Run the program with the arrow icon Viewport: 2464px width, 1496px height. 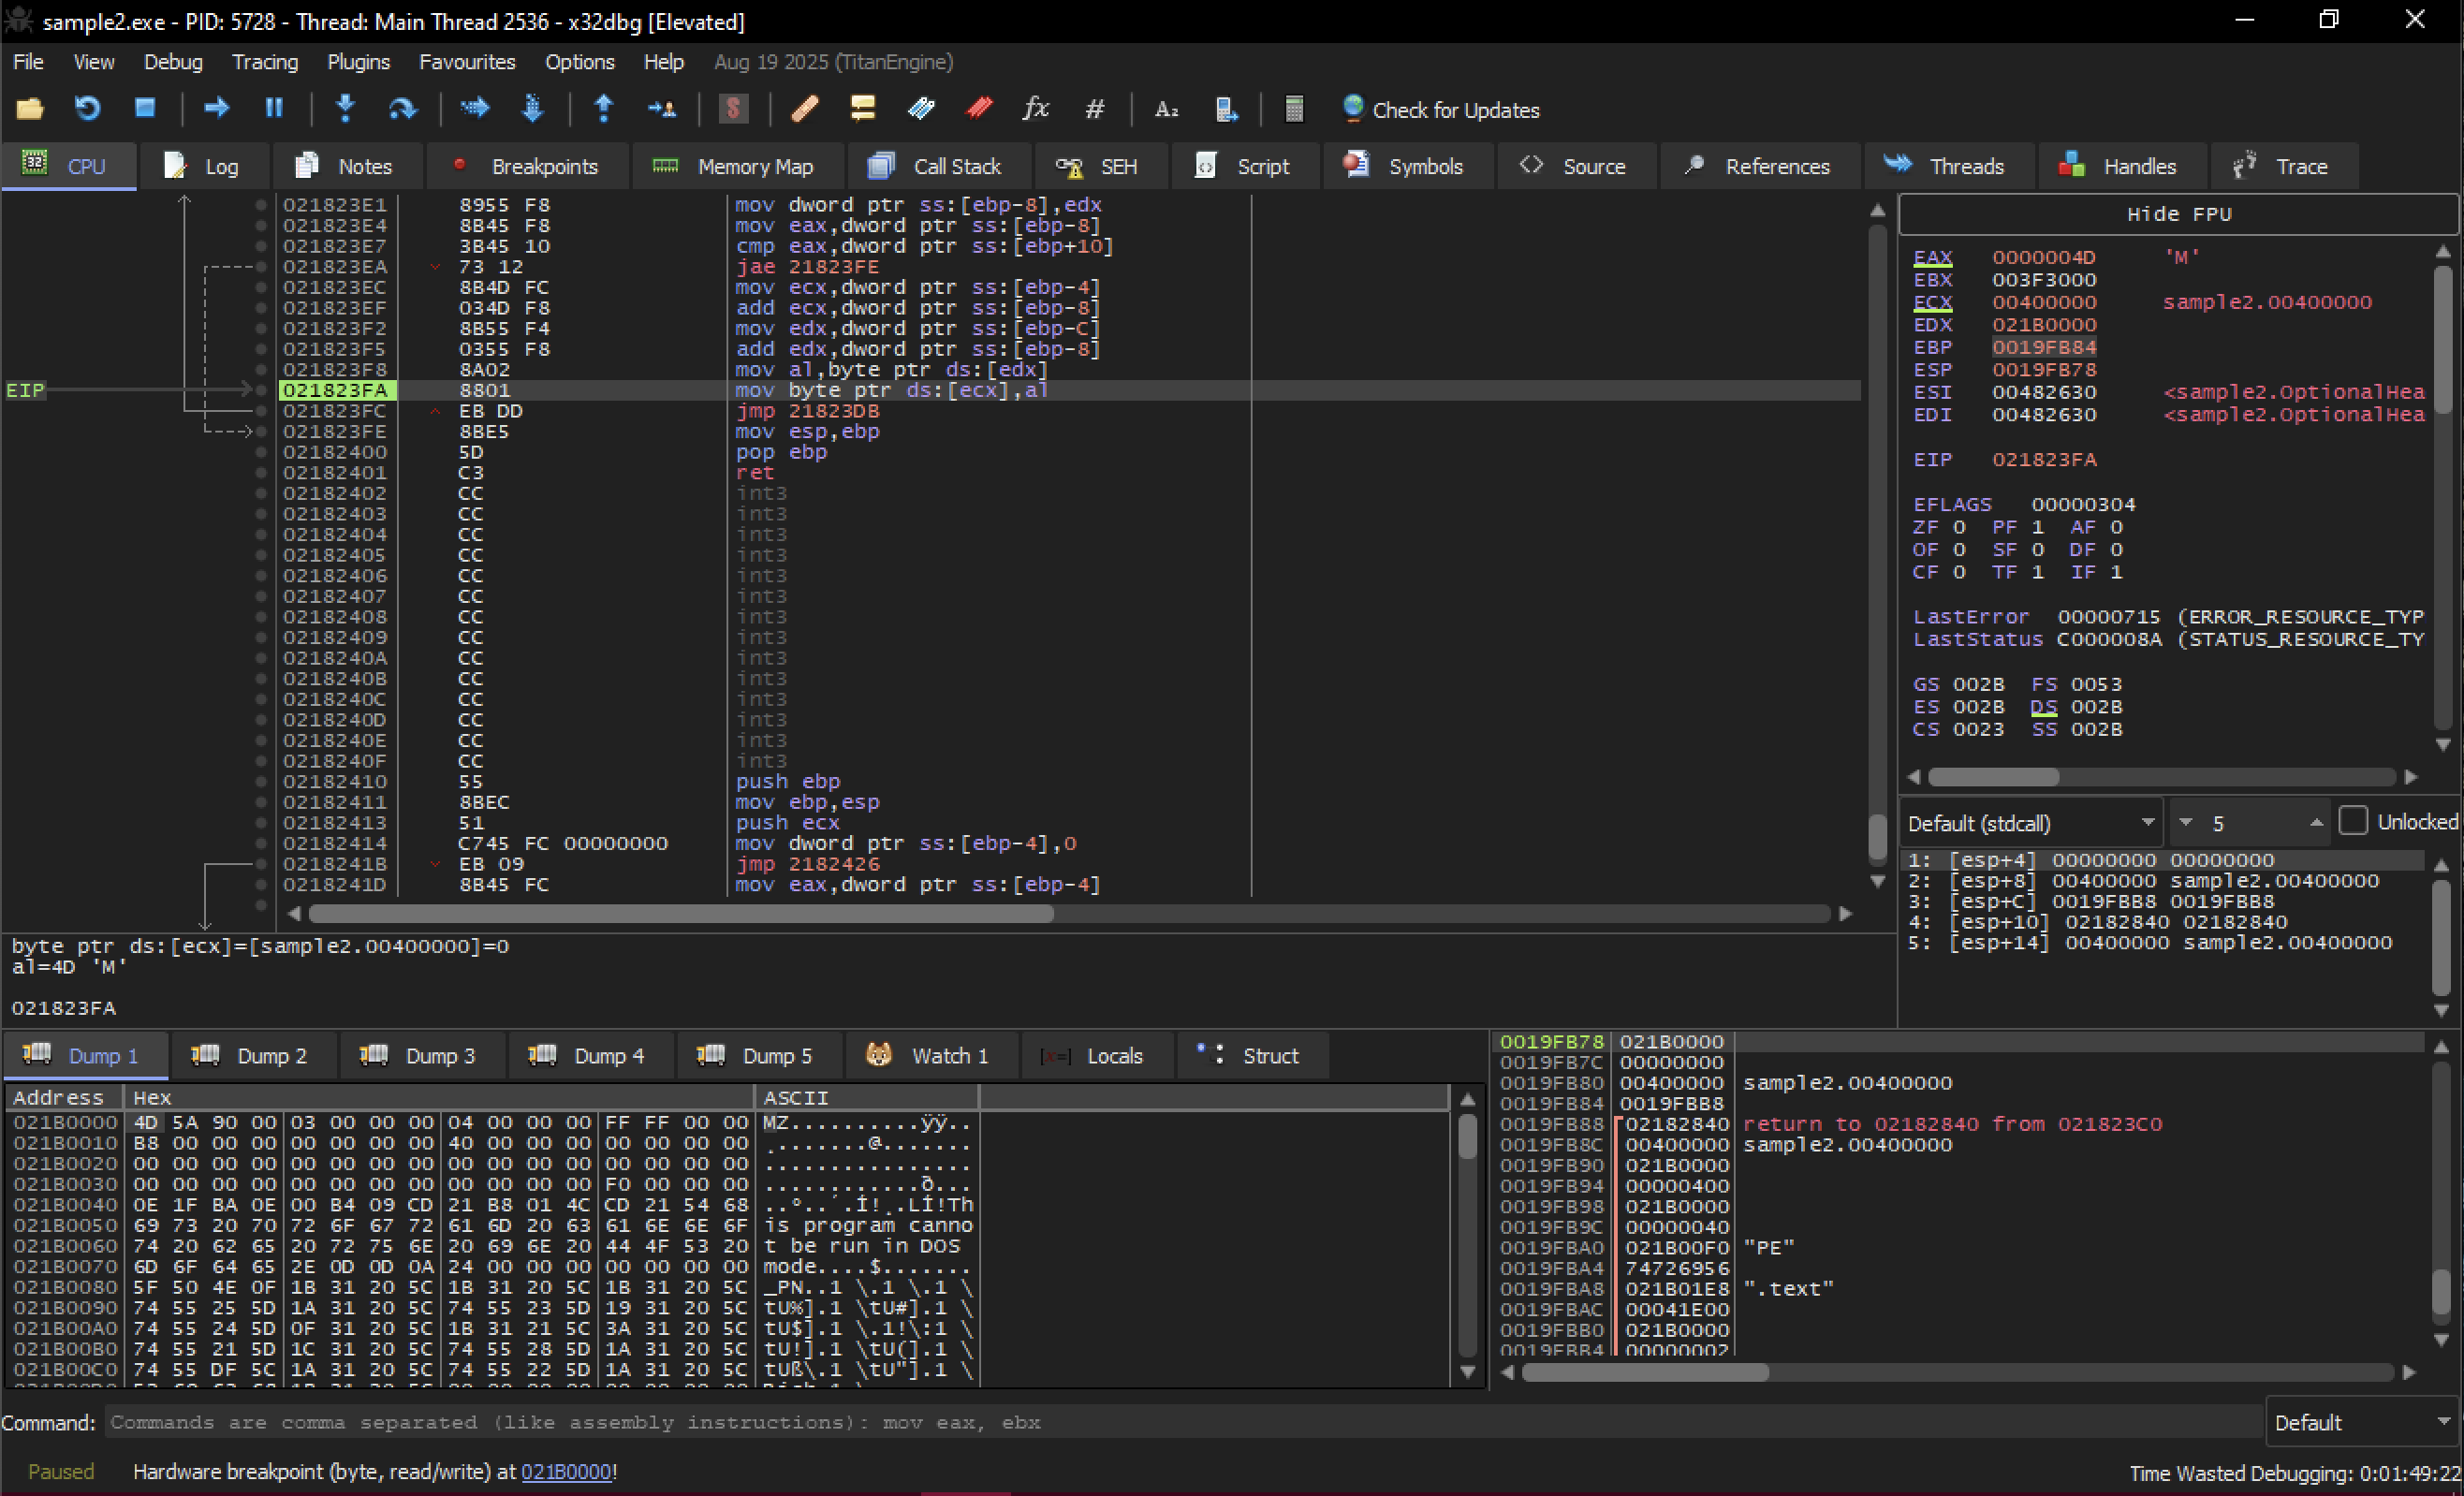point(216,108)
